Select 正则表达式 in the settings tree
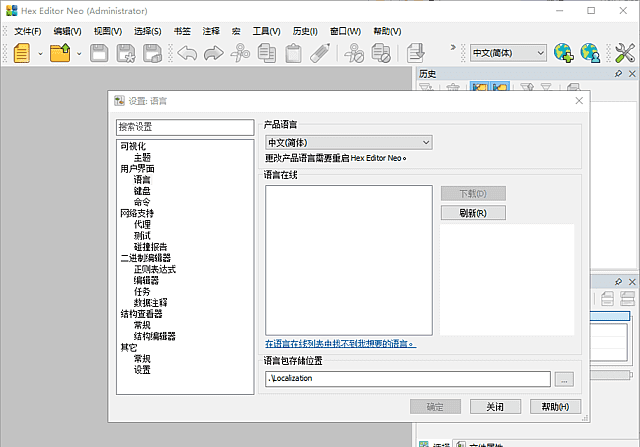 click(155, 269)
